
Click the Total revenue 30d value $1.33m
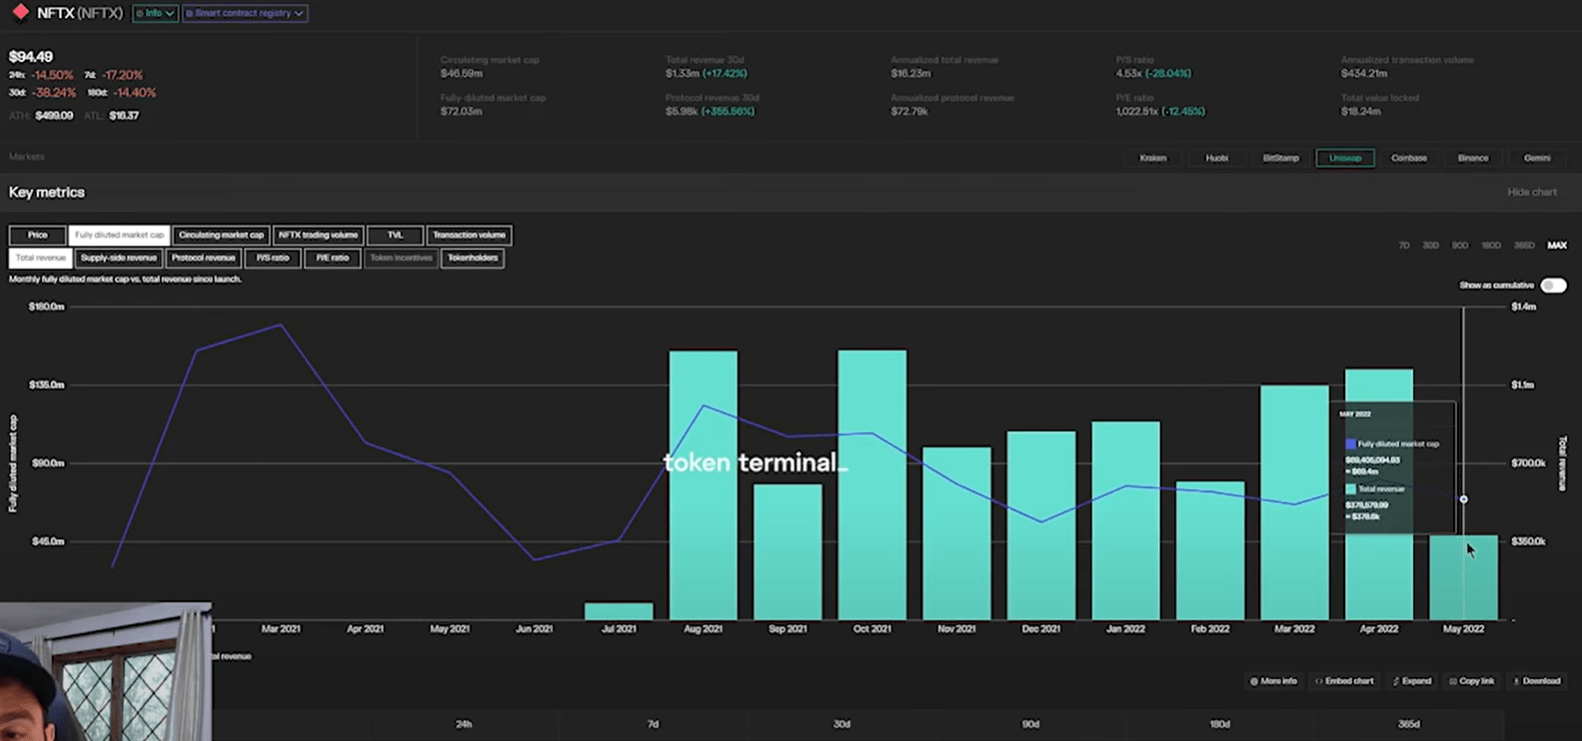(682, 74)
